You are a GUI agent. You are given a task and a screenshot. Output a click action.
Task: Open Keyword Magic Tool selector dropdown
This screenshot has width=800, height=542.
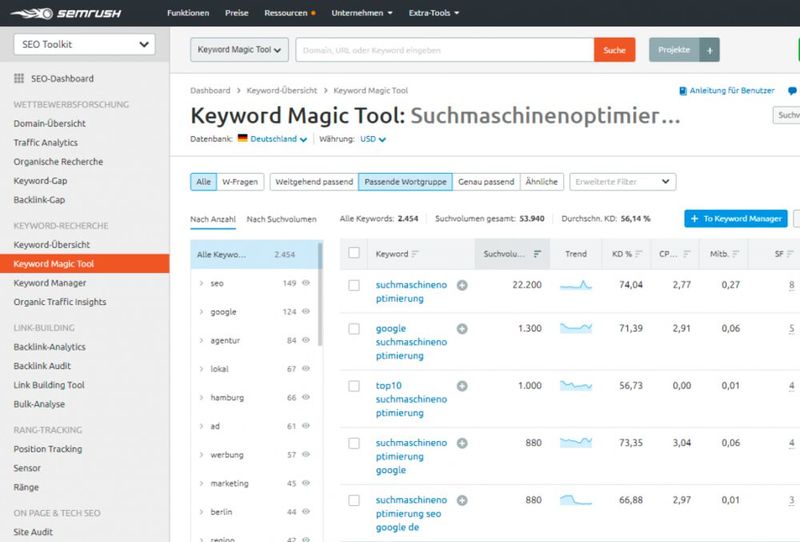(239, 50)
